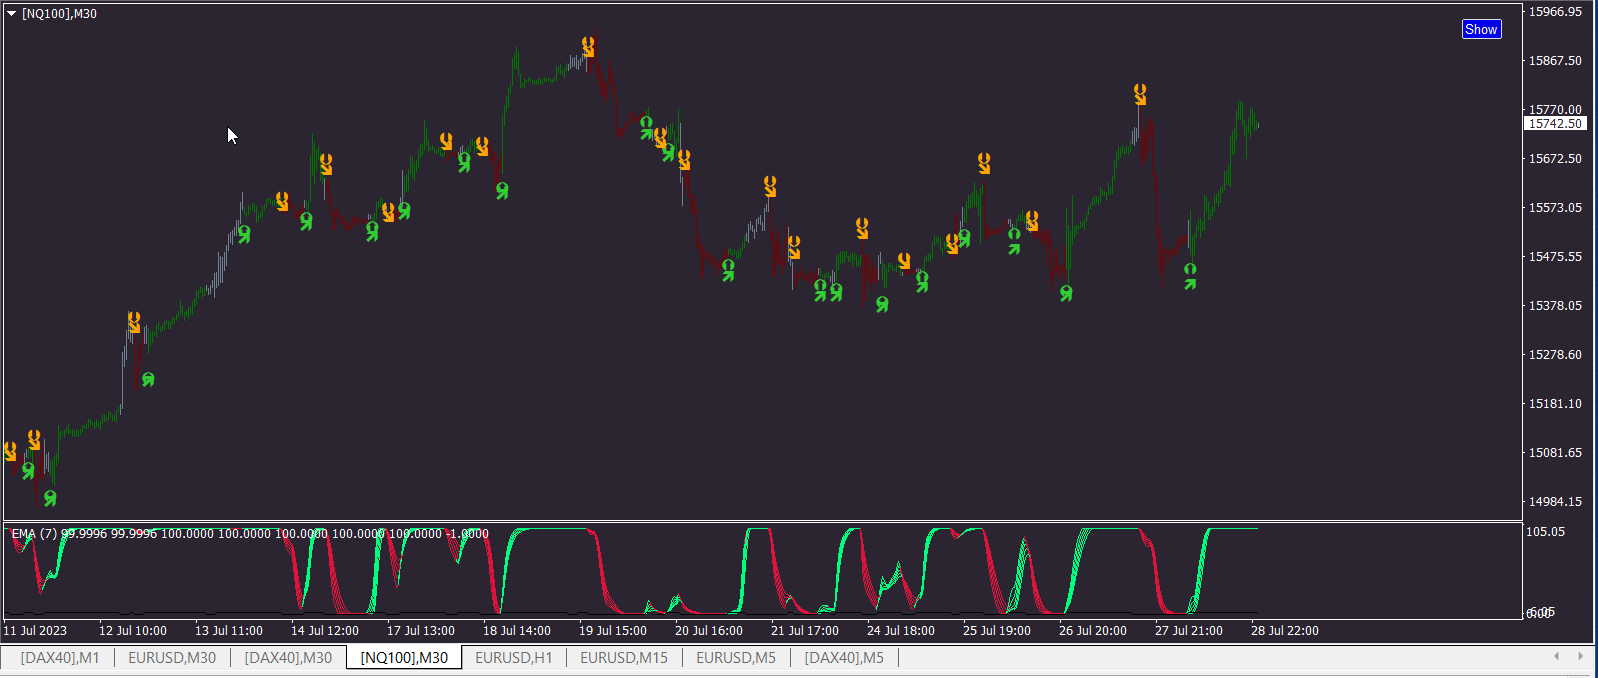Select the [DAX40],M30 chart tab
The width and height of the screenshot is (1598, 678).
tap(288, 658)
